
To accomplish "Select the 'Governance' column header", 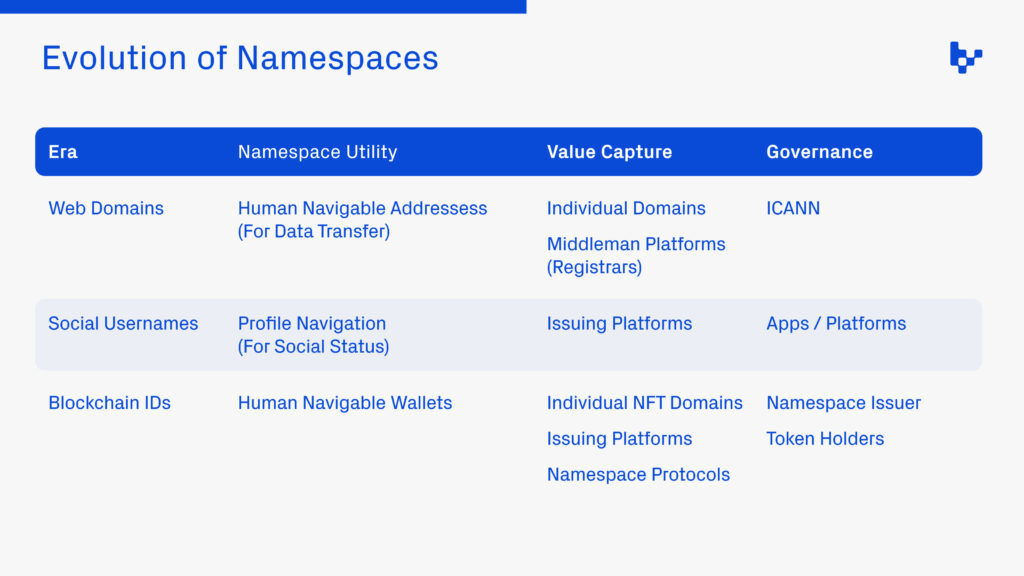I will (x=819, y=152).
